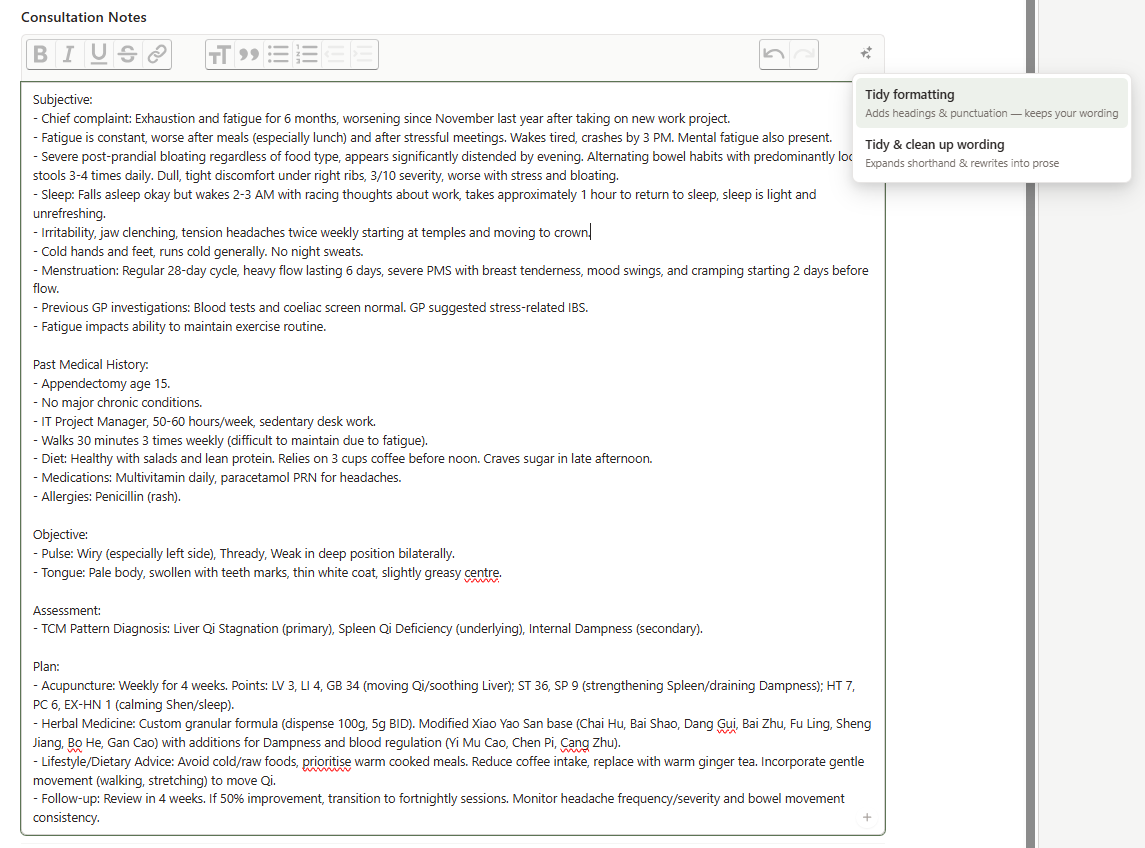Click the 'Lifestyle/Dietary Advice' line

[448, 771]
